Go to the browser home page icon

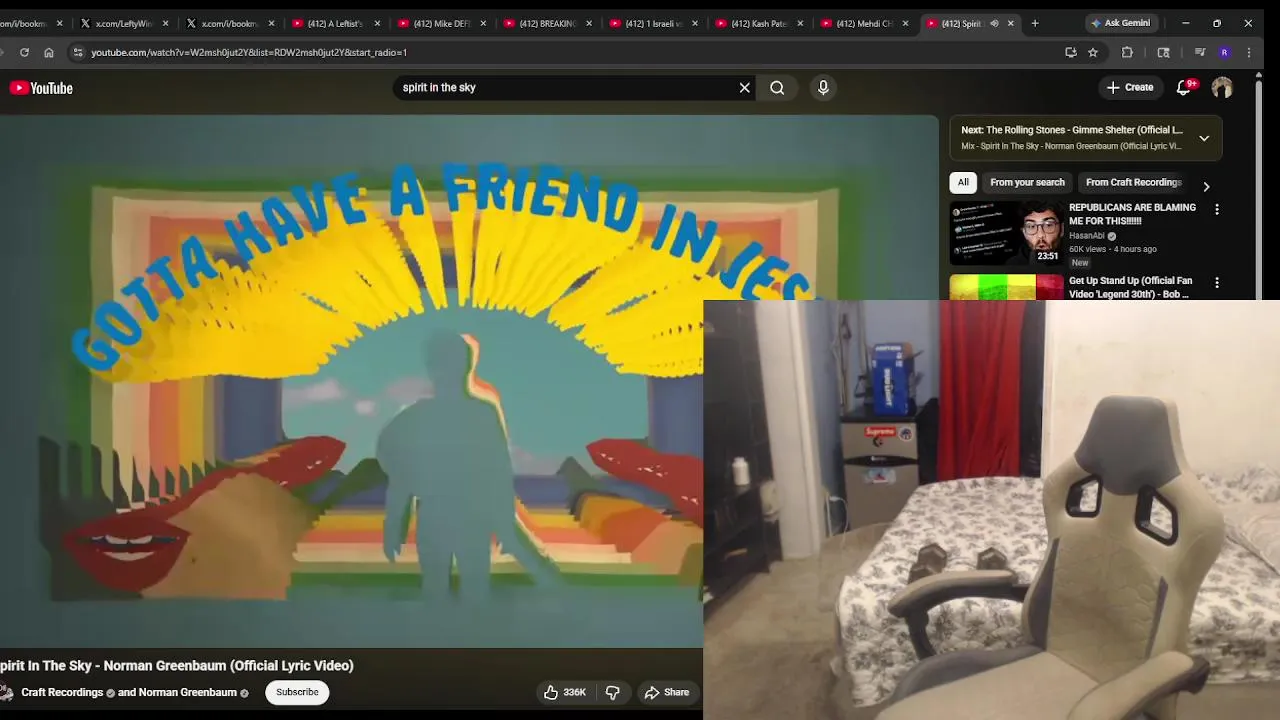tap(49, 52)
